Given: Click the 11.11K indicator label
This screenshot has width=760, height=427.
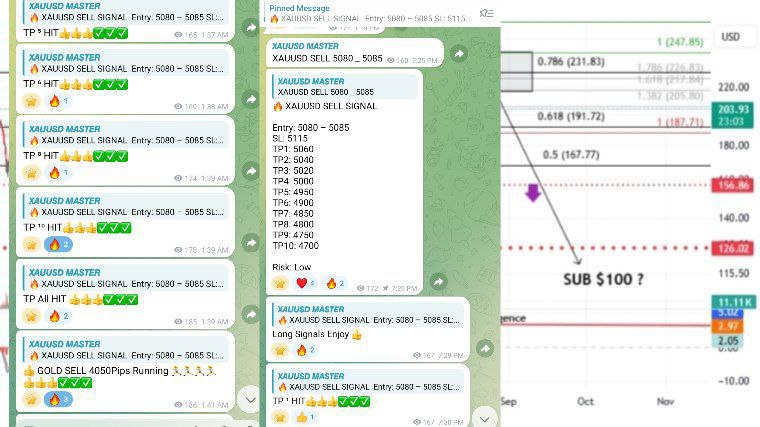Looking at the screenshot, I should 733,302.
